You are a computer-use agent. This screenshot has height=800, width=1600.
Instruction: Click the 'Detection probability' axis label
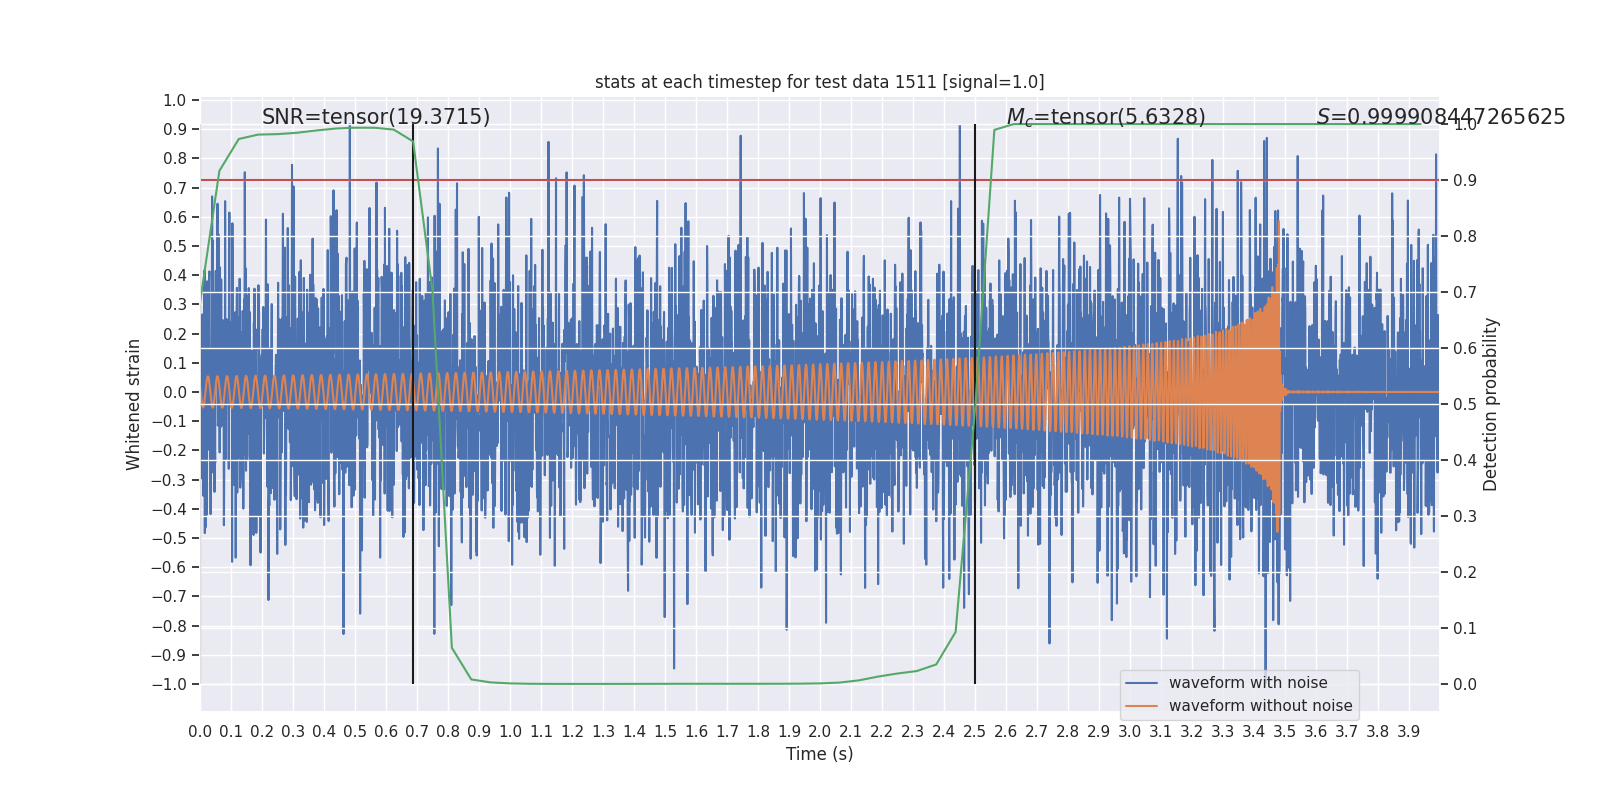pos(1491,405)
